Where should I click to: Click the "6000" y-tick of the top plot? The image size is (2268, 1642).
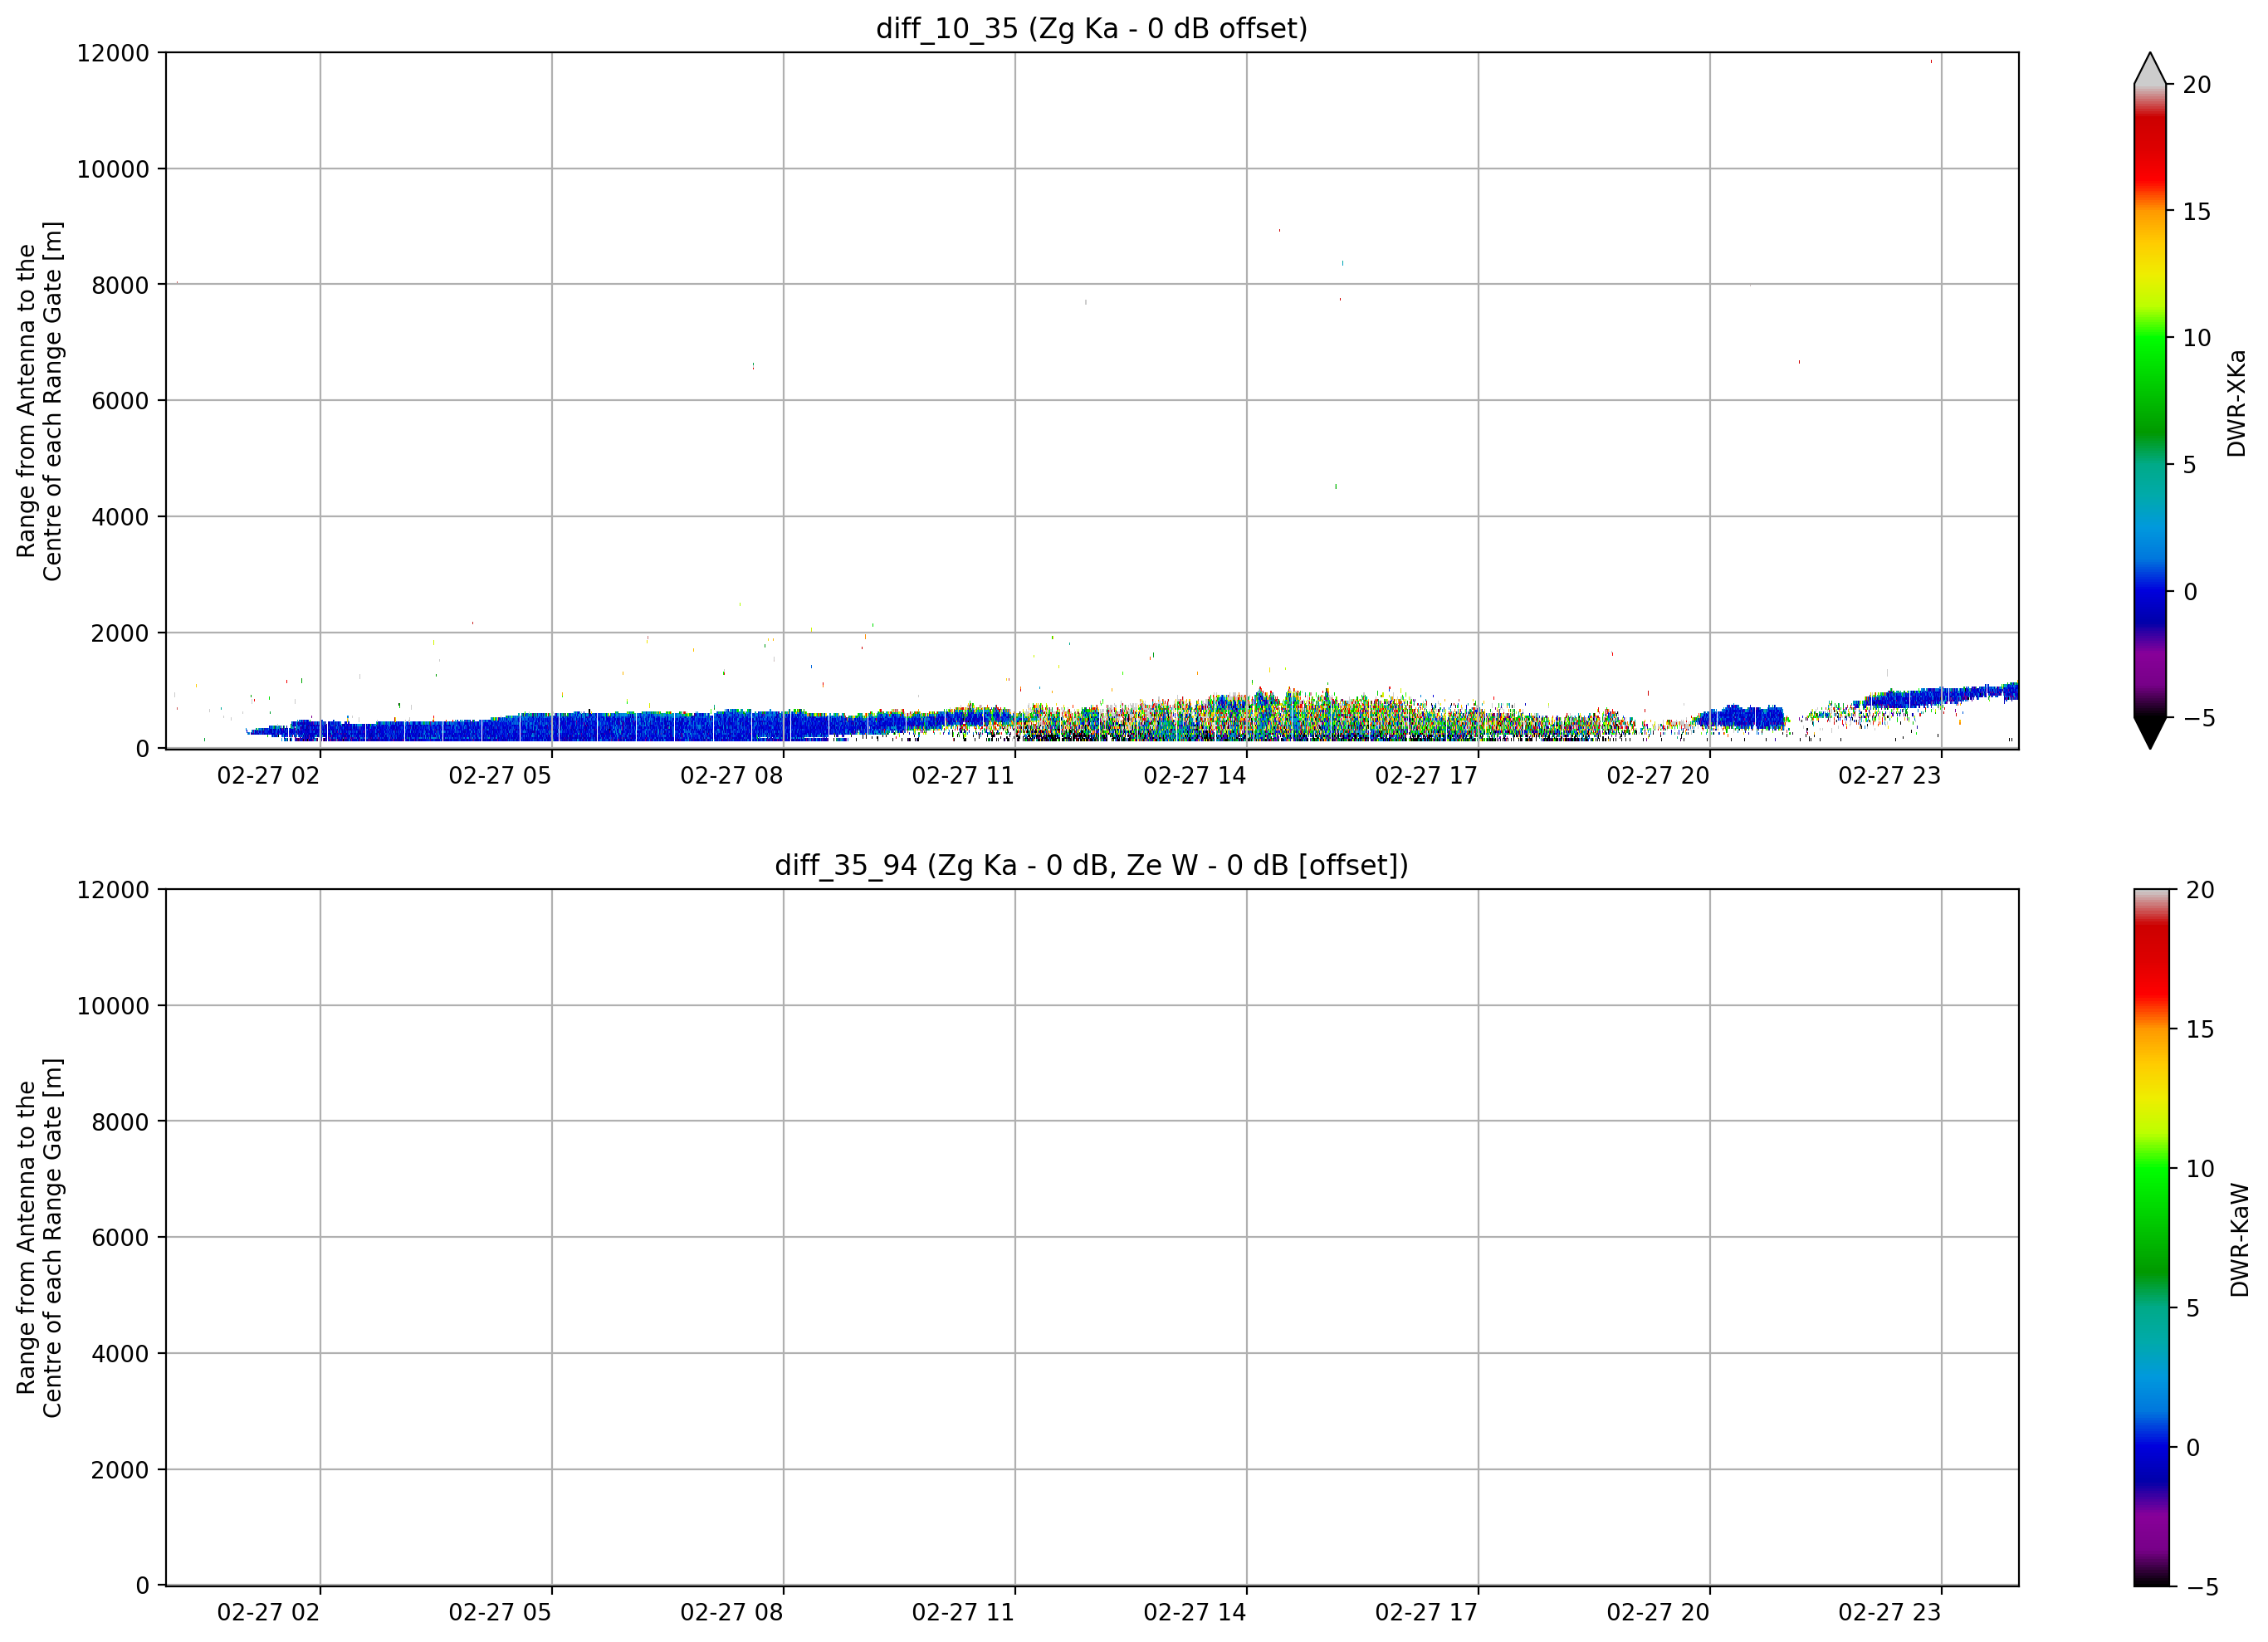click(120, 401)
